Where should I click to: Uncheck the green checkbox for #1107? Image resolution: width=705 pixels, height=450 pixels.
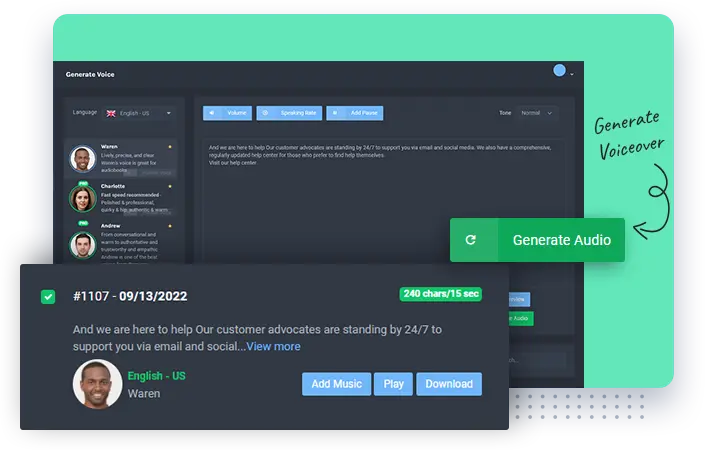tap(48, 297)
